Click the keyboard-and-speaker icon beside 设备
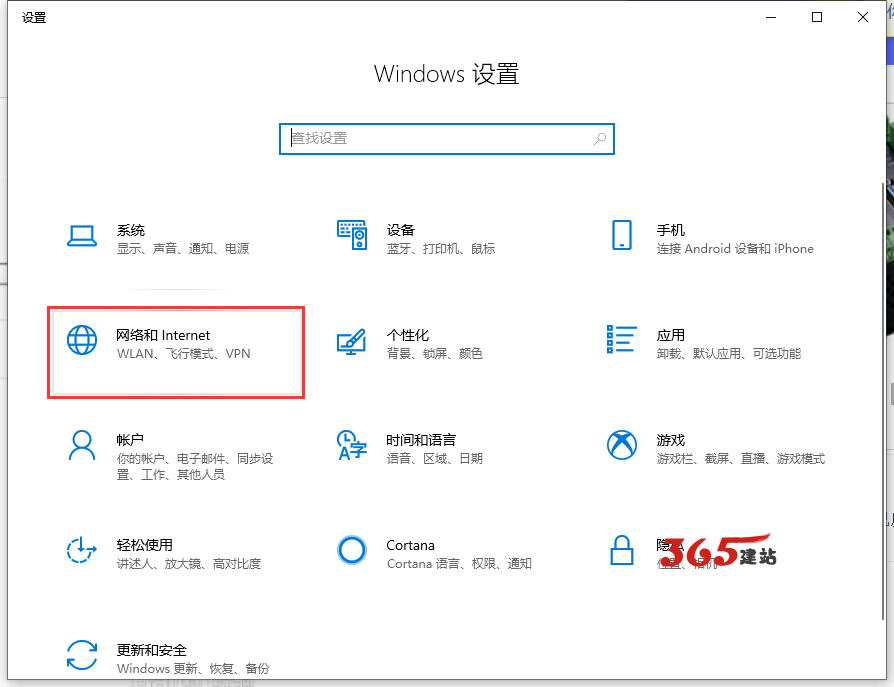This screenshot has height=687, width=894. (x=352, y=235)
